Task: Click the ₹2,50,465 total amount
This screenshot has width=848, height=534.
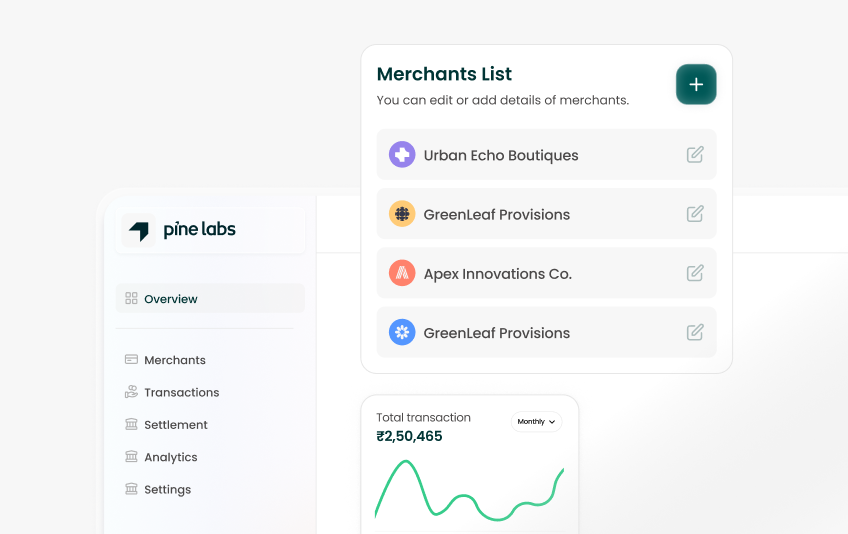Action: (x=409, y=436)
